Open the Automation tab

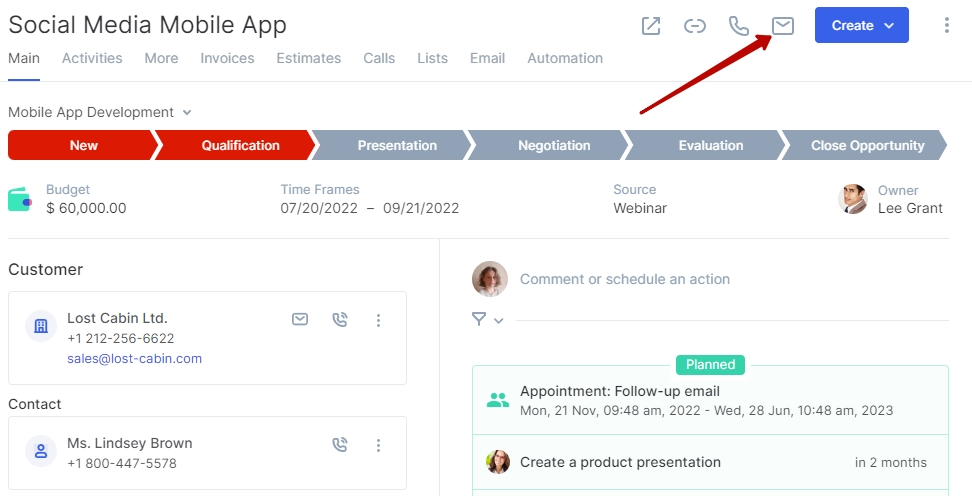point(565,58)
